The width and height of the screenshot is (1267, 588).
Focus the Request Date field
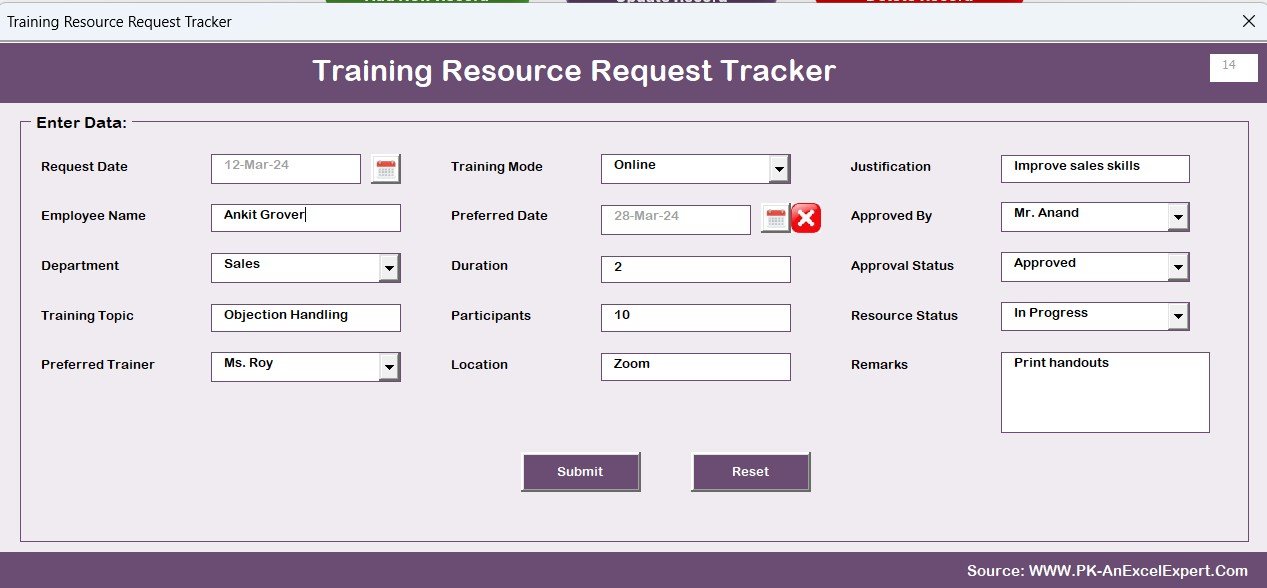(286, 169)
